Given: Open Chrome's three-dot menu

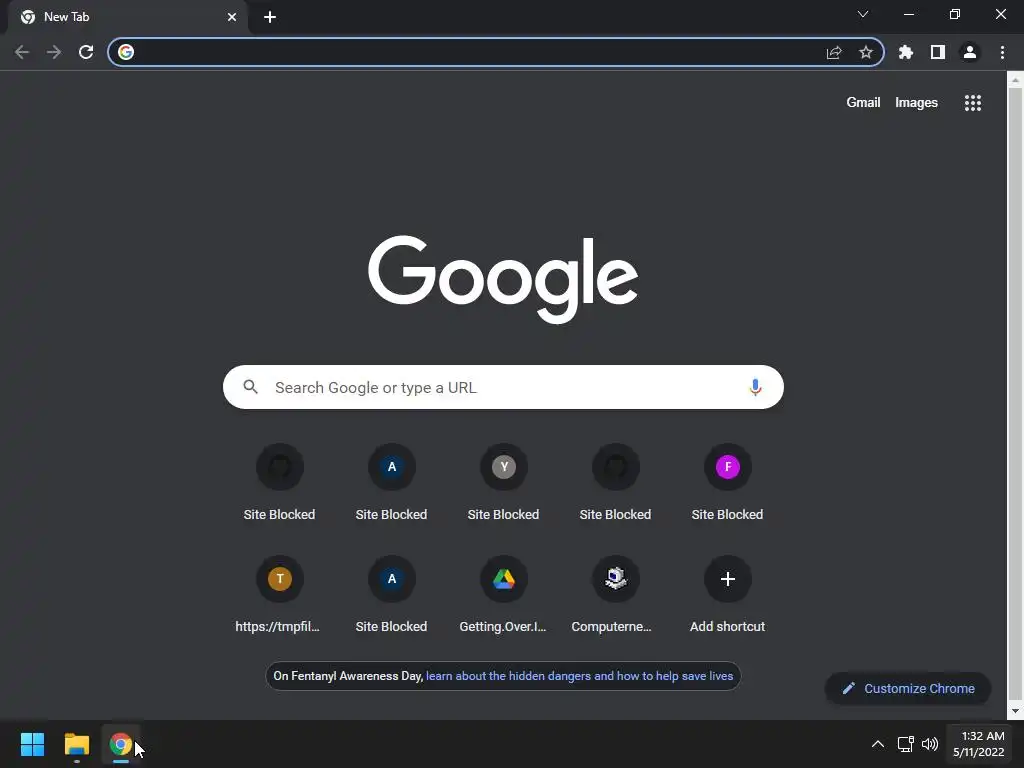Looking at the screenshot, I should [x=1002, y=52].
